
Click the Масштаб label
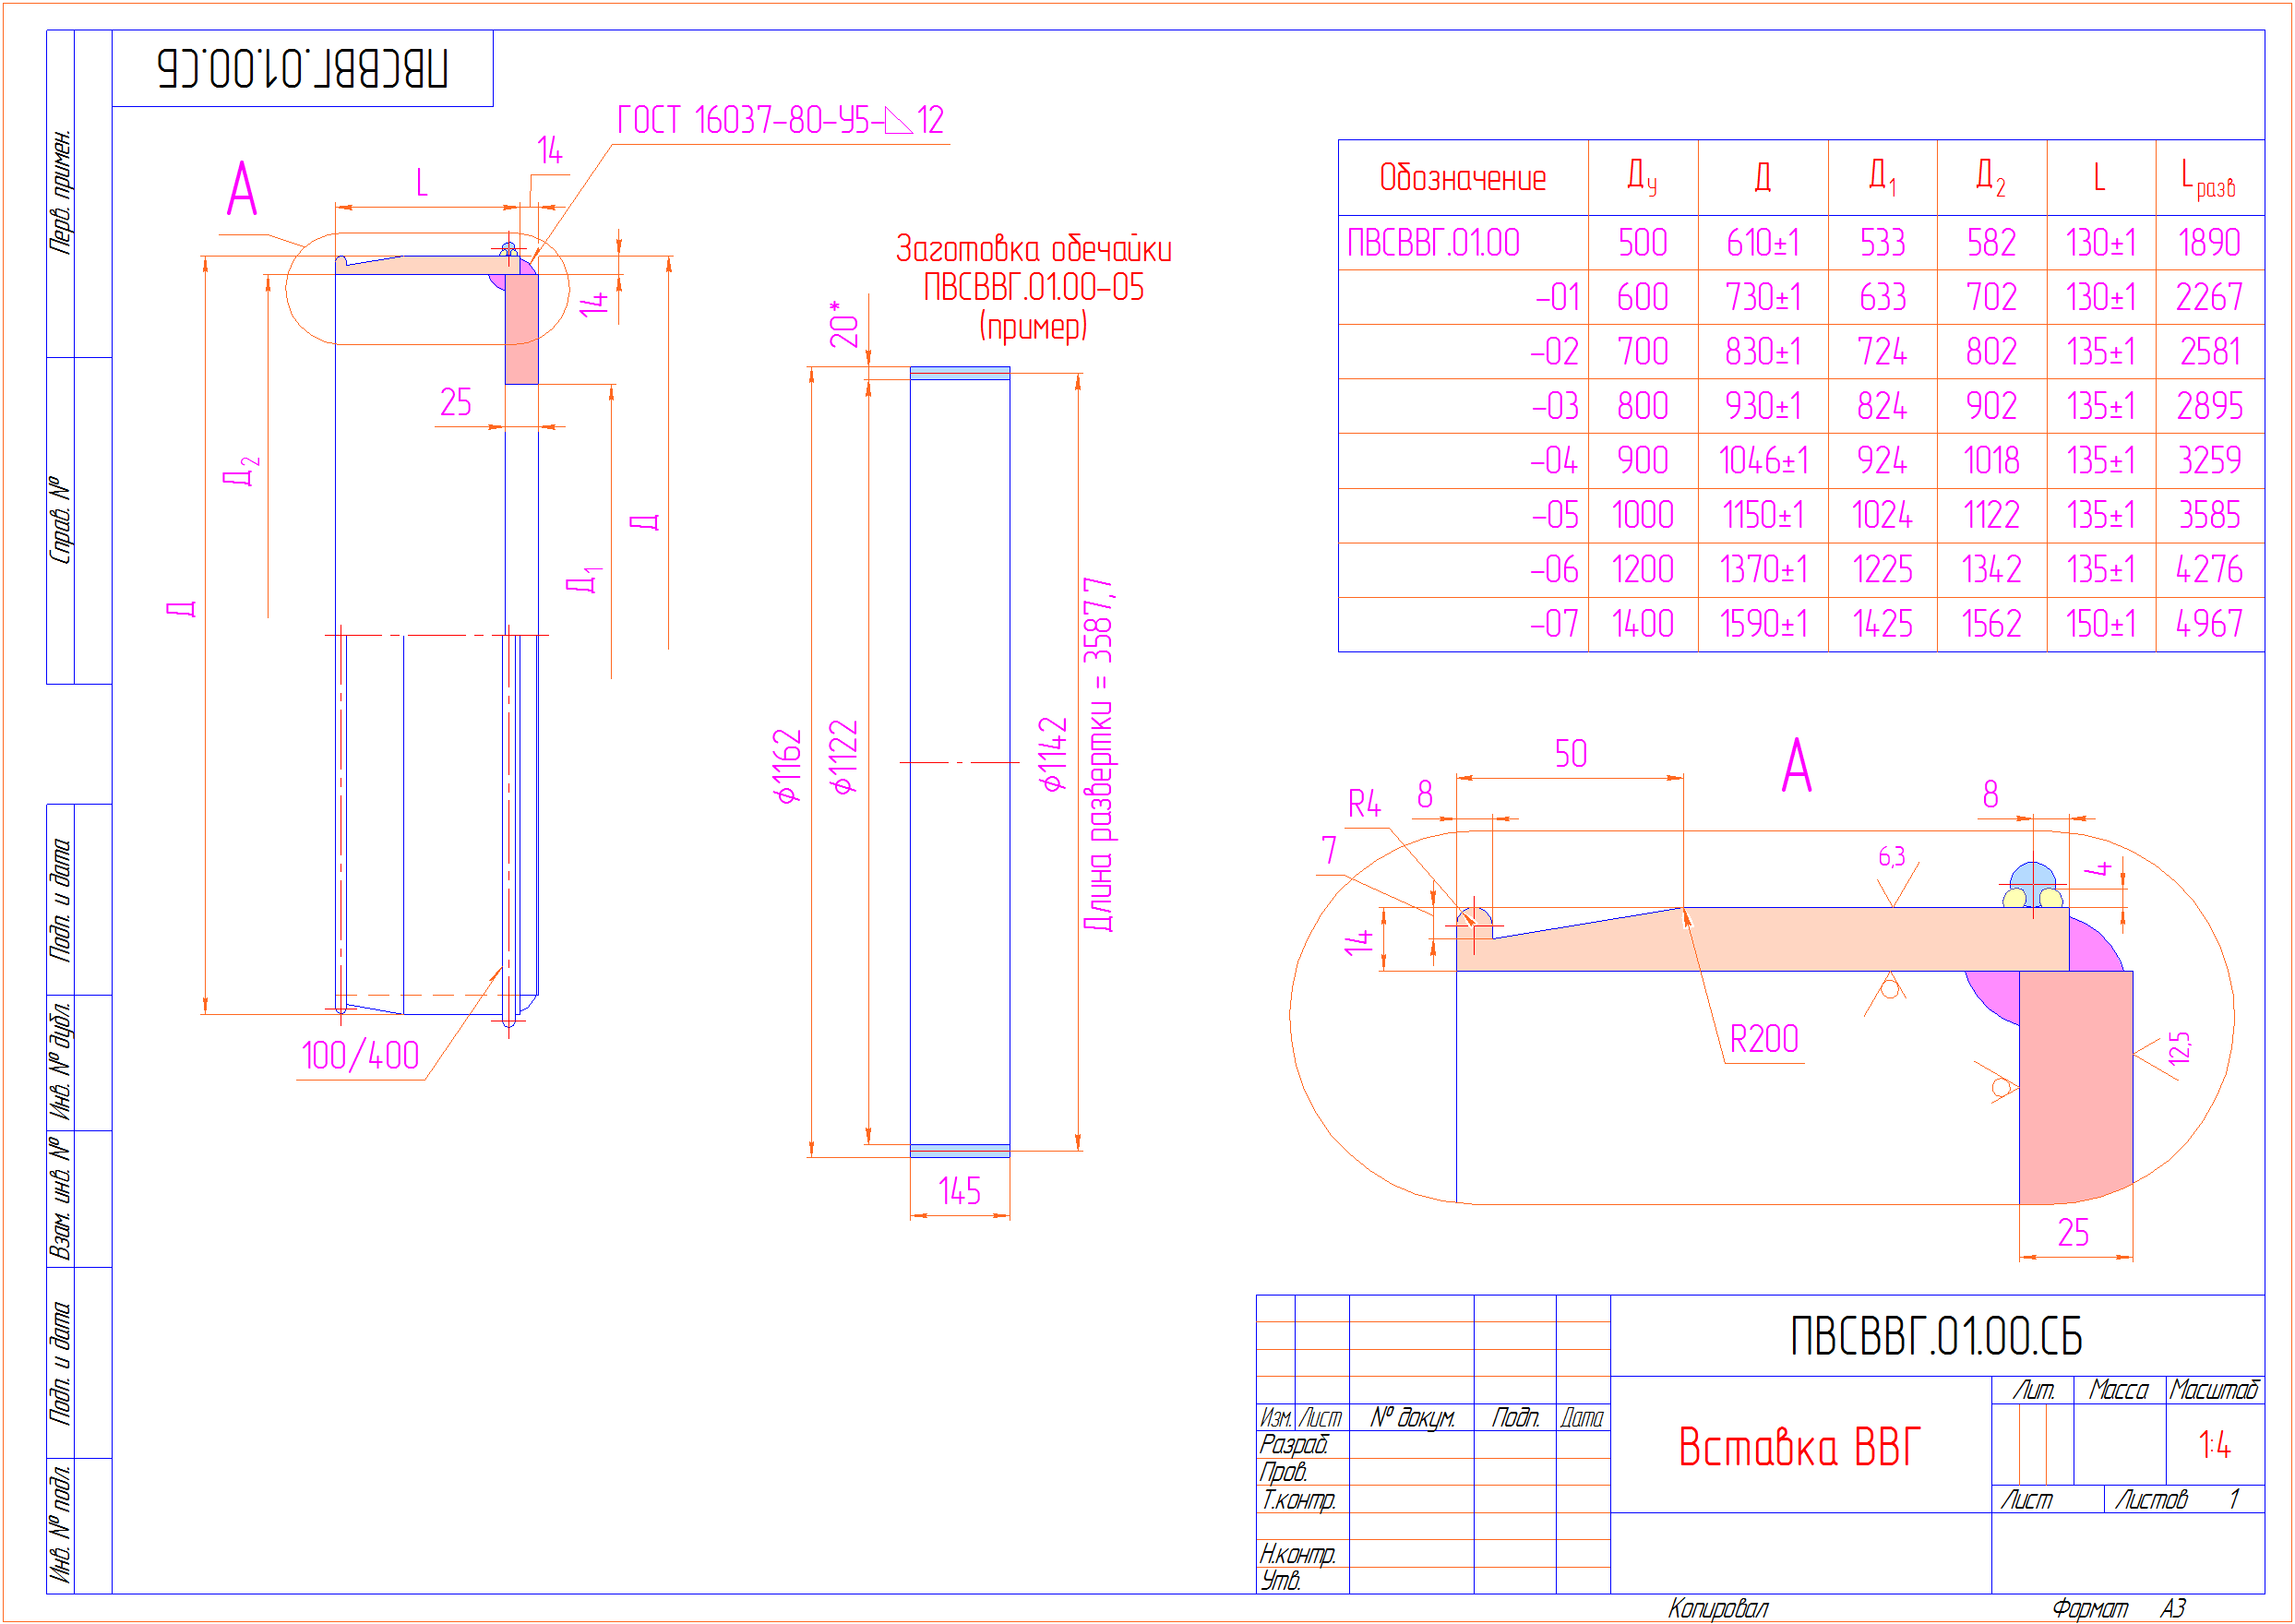(2213, 1390)
